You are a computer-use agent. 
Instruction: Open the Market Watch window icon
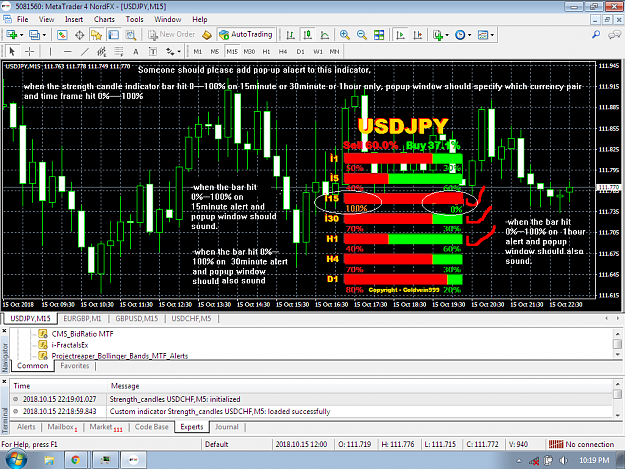[62, 35]
